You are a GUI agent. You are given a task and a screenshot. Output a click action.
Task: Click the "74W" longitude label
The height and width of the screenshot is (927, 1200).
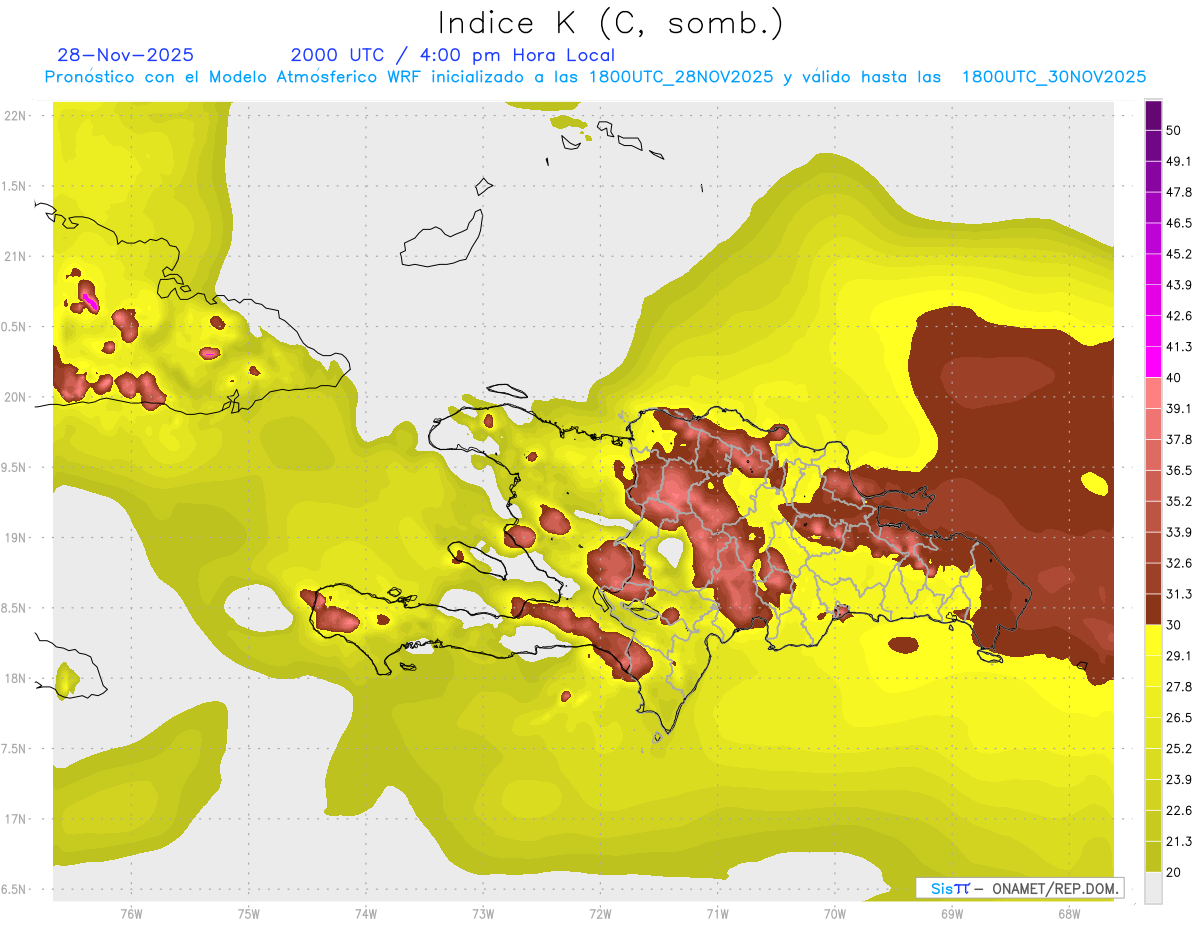click(366, 914)
